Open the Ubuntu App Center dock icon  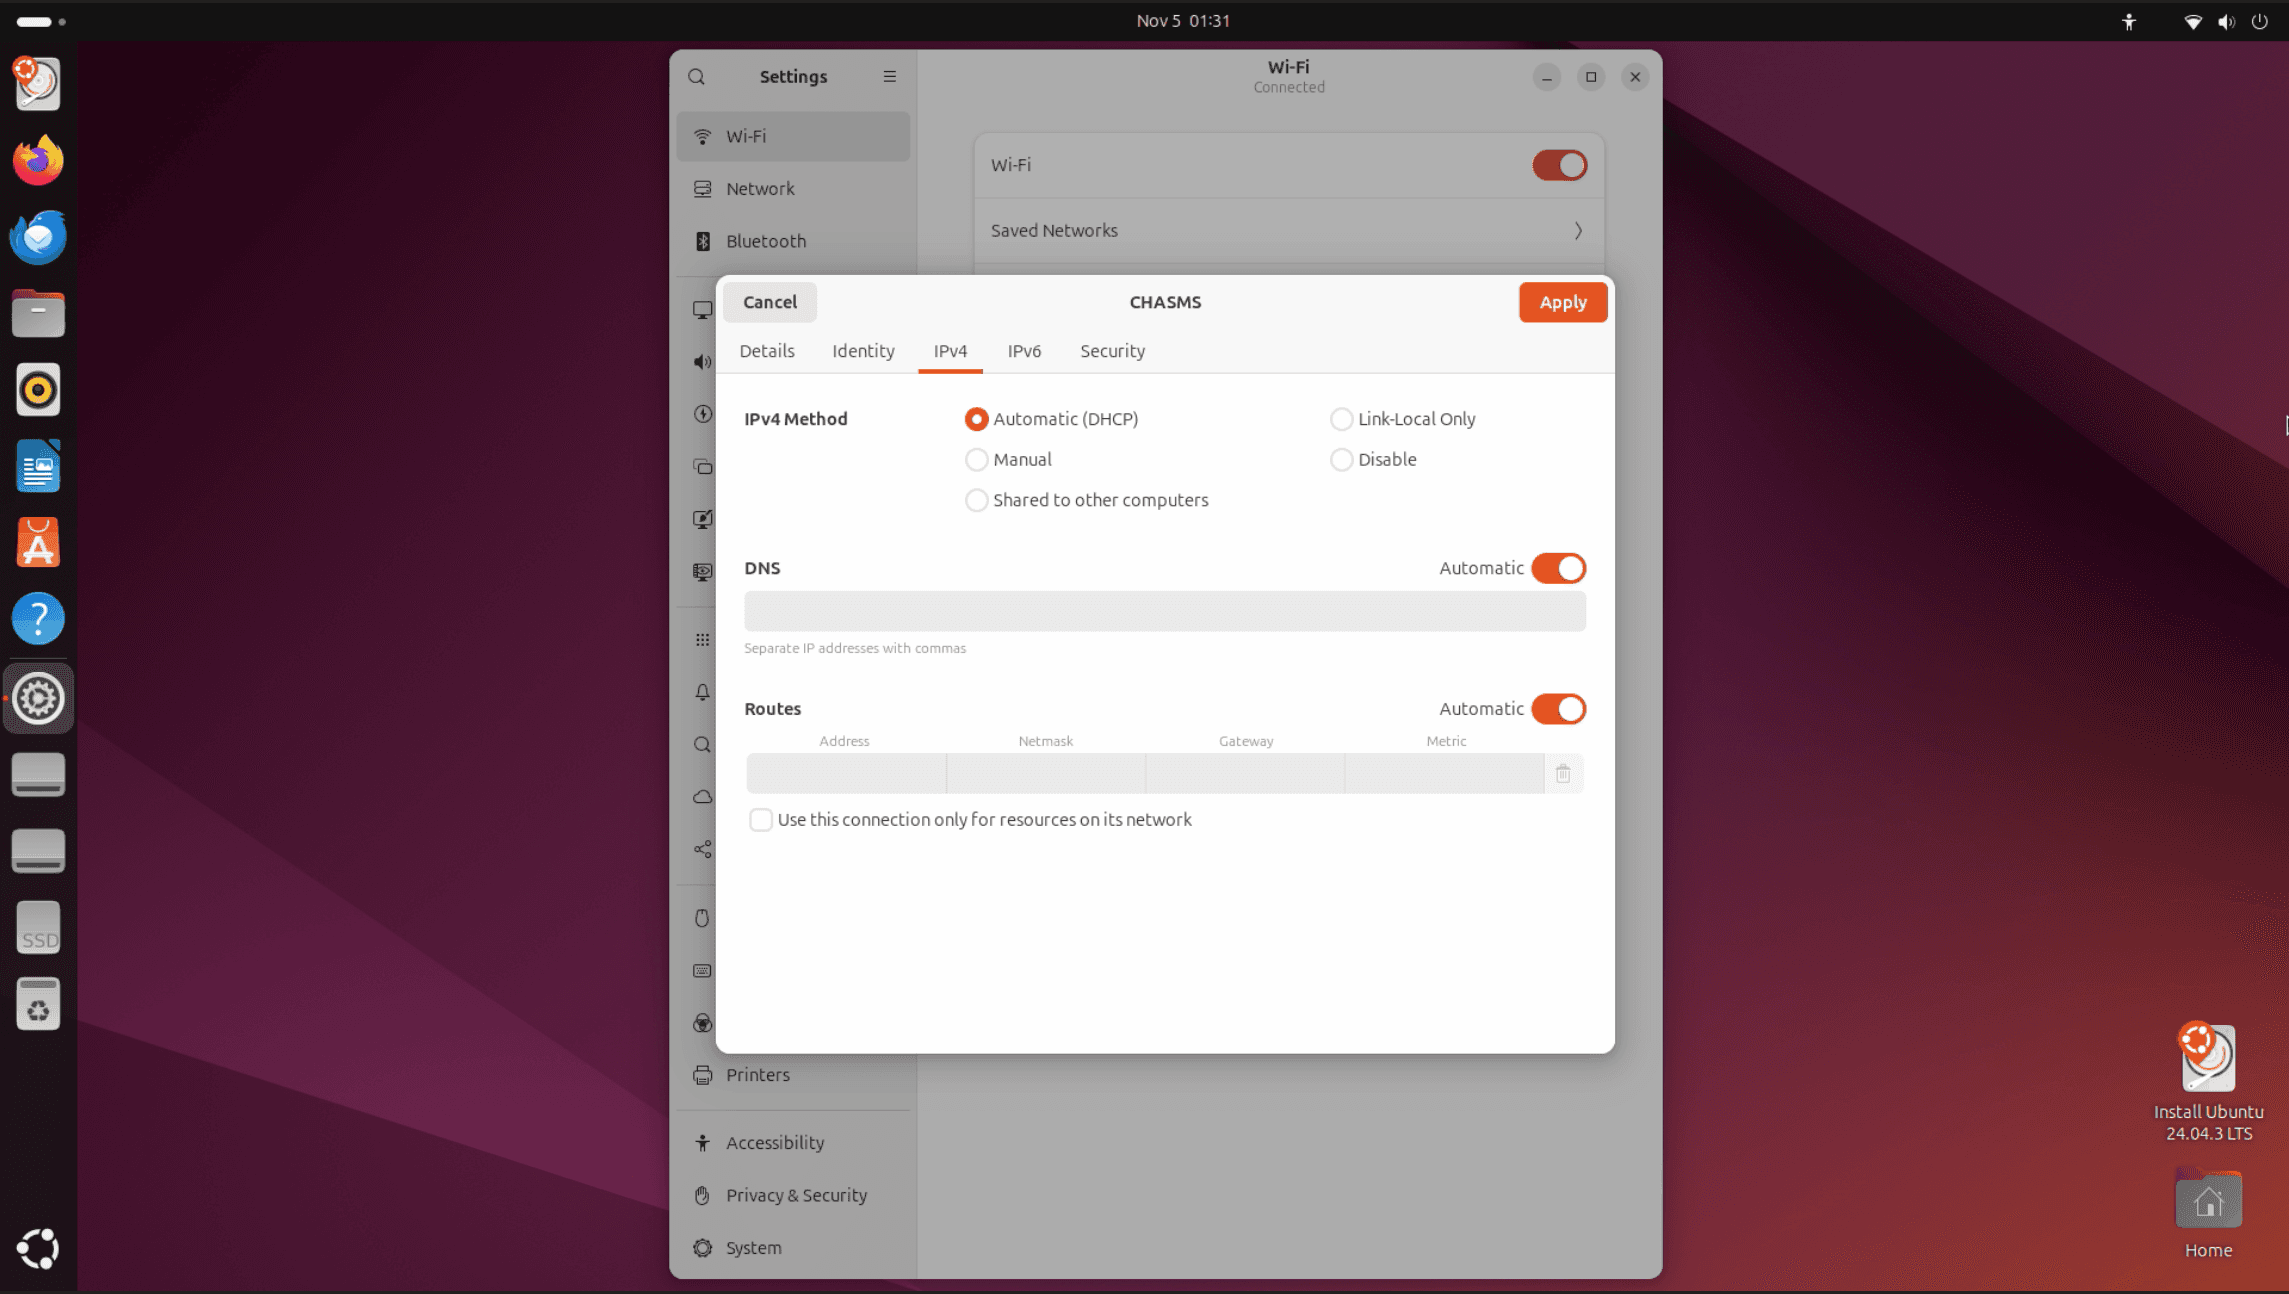pyautogui.click(x=38, y=543)
